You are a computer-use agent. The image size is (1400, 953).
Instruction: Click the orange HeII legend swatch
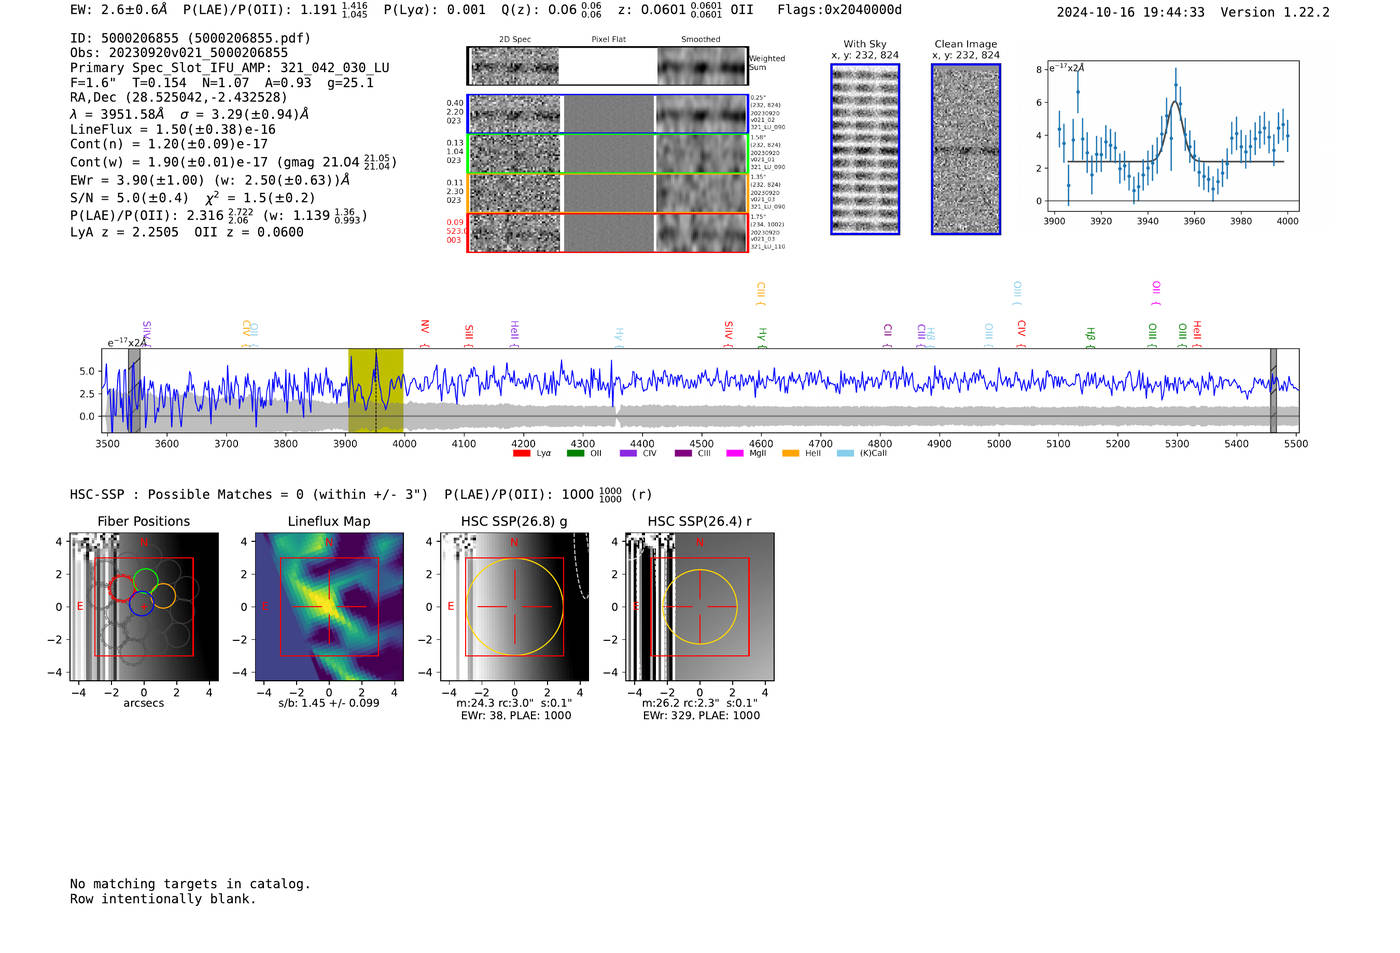click(790, 453)
